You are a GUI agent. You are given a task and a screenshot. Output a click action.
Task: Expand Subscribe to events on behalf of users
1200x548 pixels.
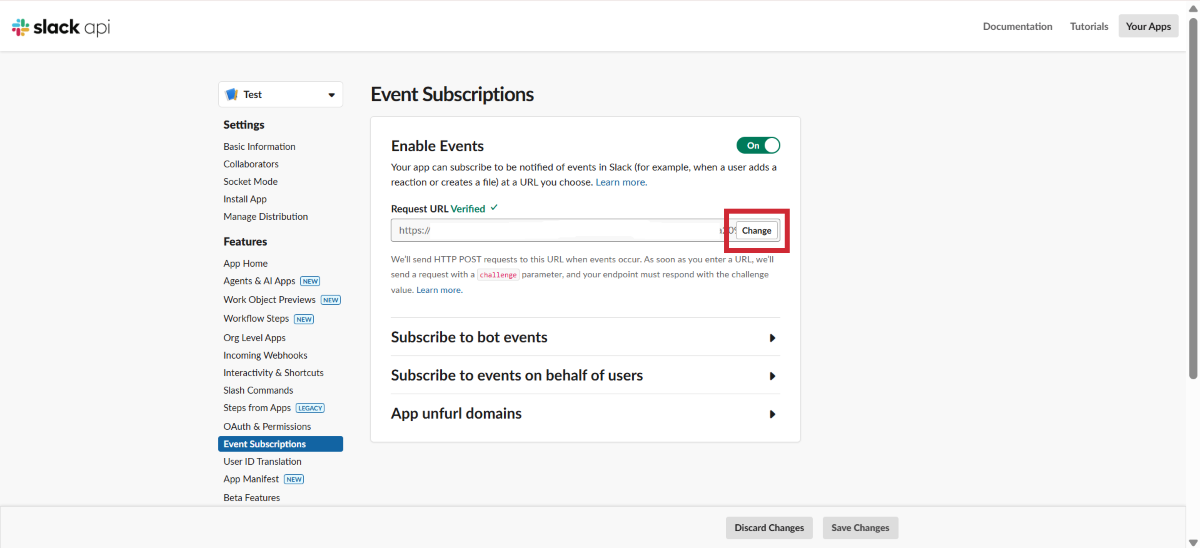coord(584,376)
